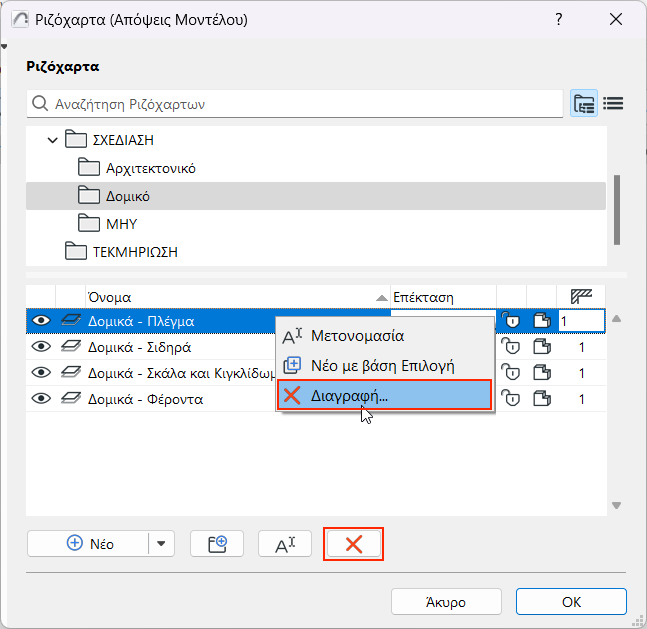The image size is (647, 629).
Task: Toggle eye icon for Δομικά - Φέροντα
Action: pos(41,399)
